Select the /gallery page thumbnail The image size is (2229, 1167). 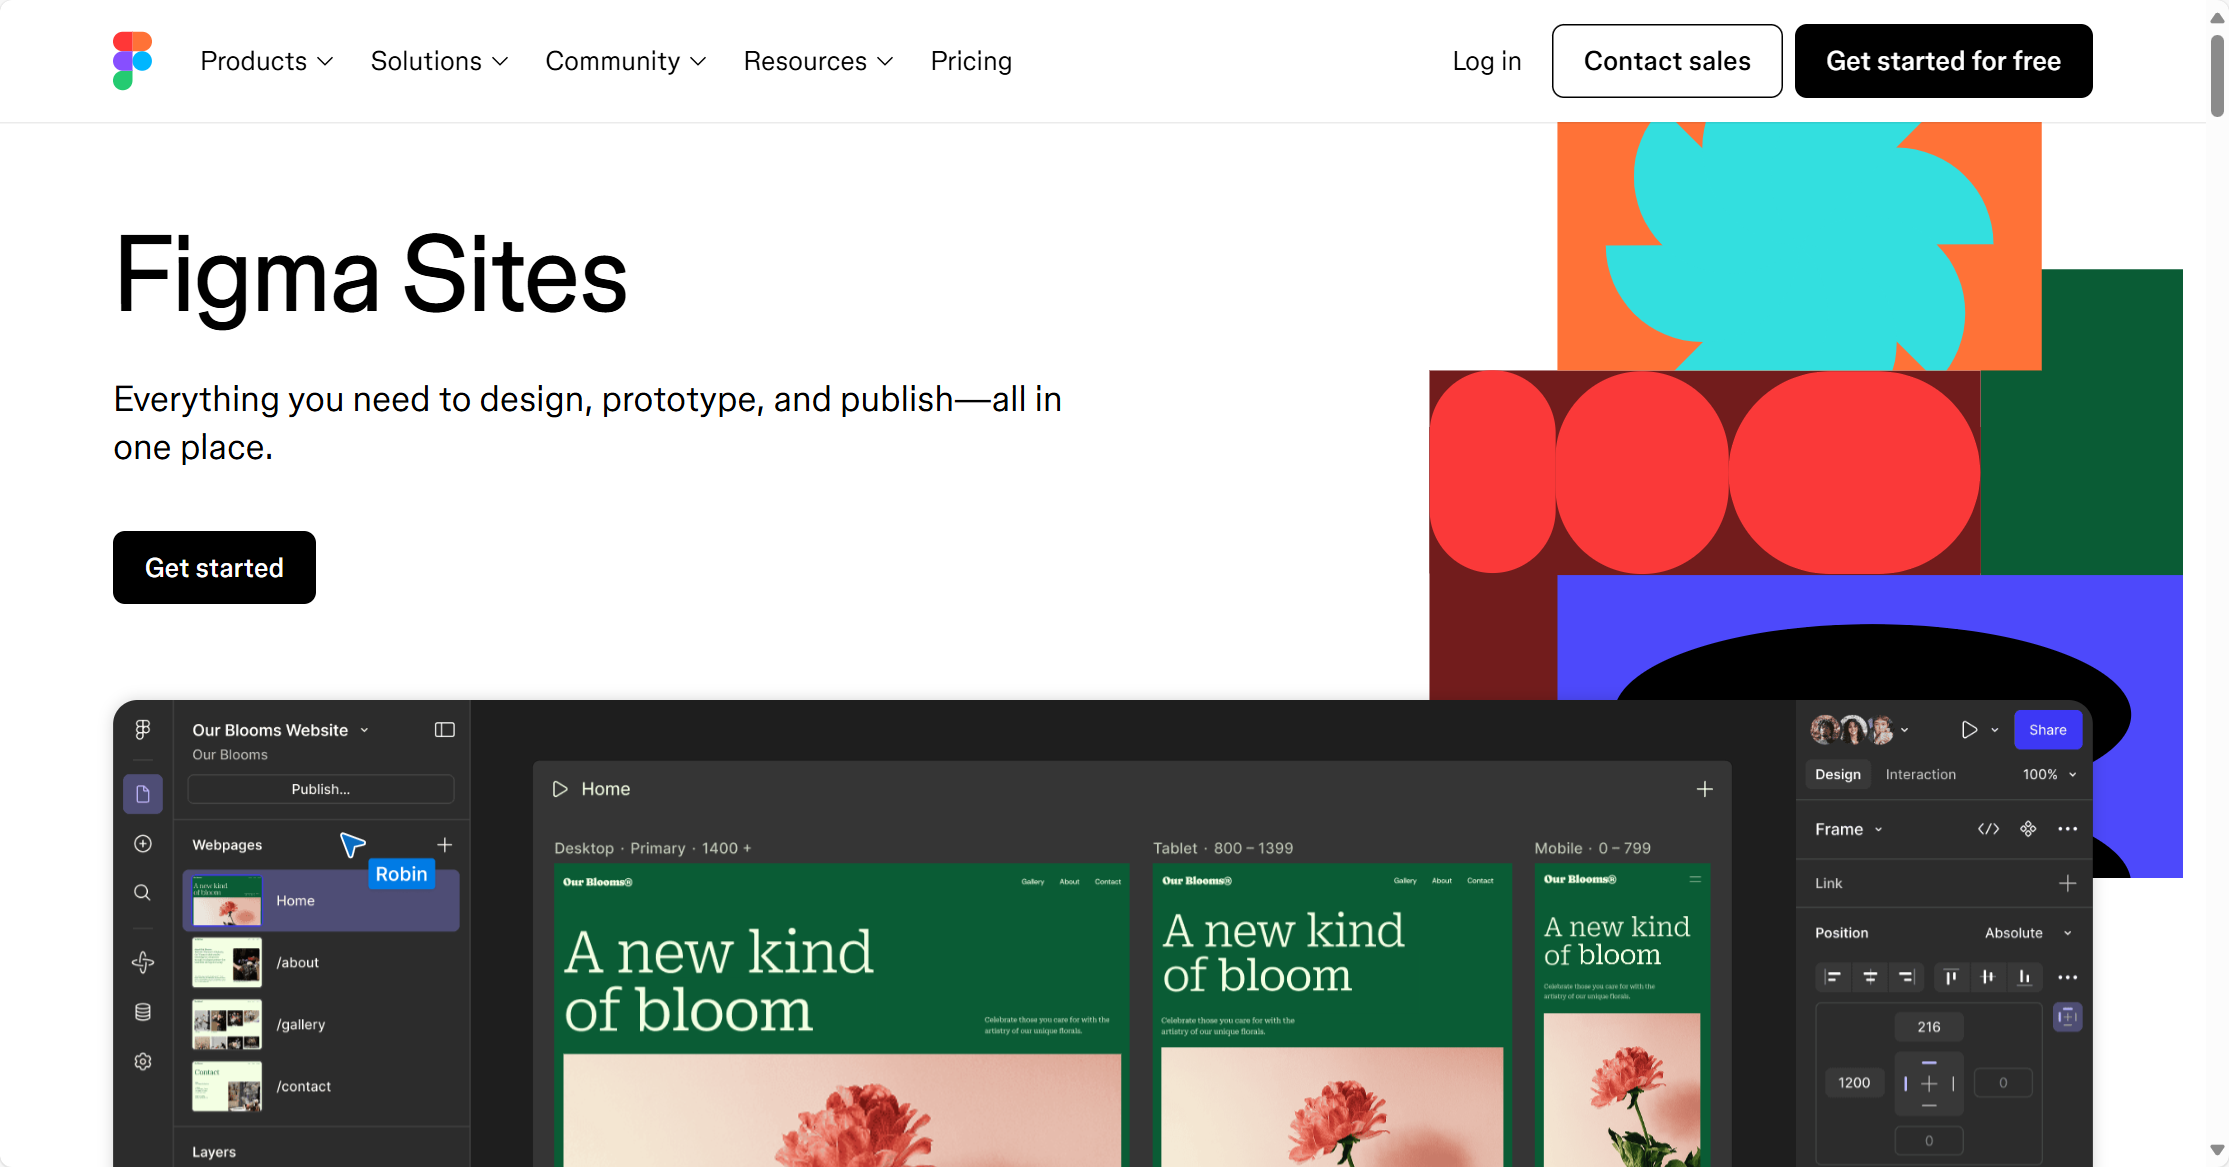pyautogui.click(x=227, y=1024)
